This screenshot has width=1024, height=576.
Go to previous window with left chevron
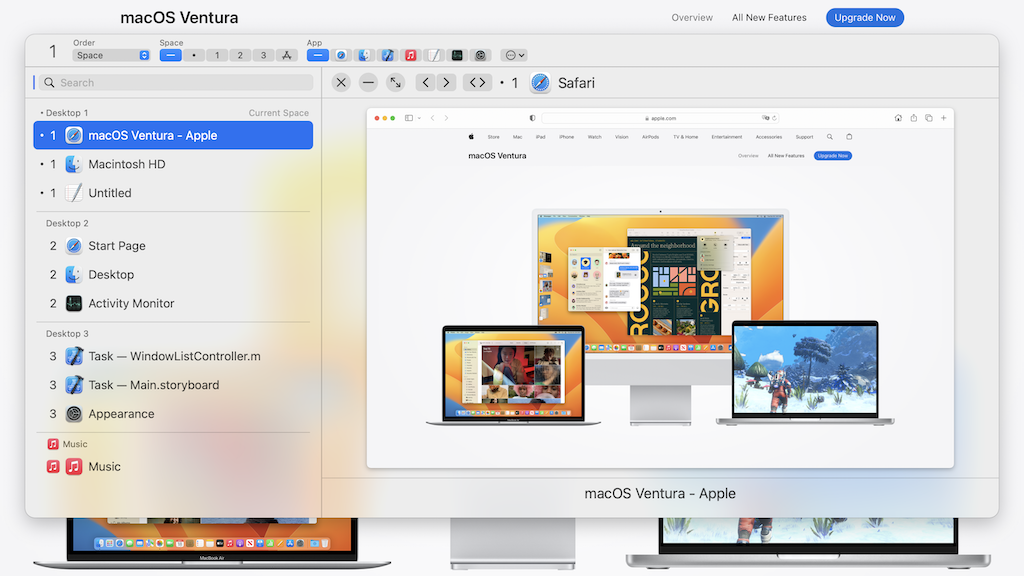pyautogui.click(x=426, y=83)
